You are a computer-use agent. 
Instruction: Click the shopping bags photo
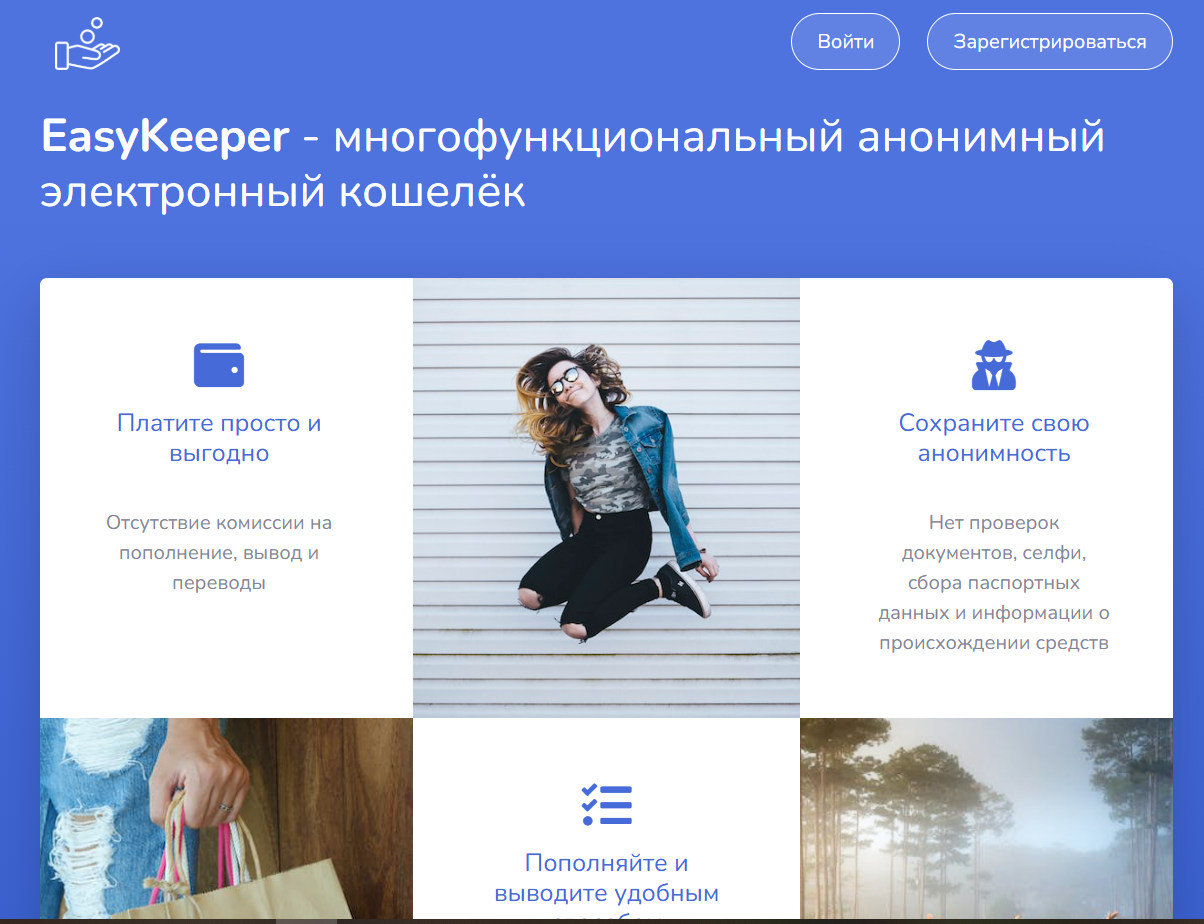226,818
